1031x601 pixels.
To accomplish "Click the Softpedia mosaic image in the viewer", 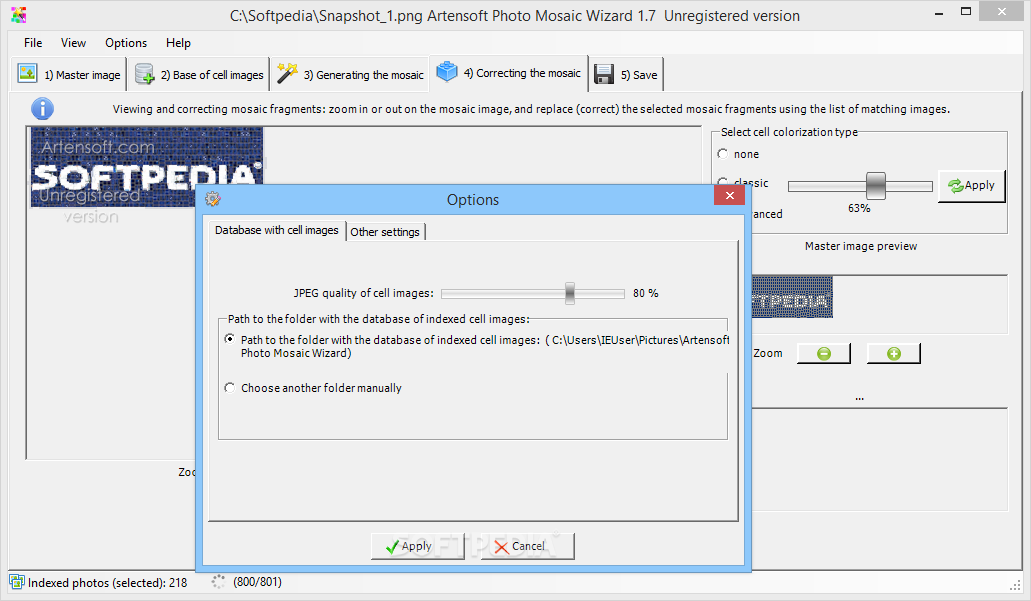I will click(x=147, y=168).
